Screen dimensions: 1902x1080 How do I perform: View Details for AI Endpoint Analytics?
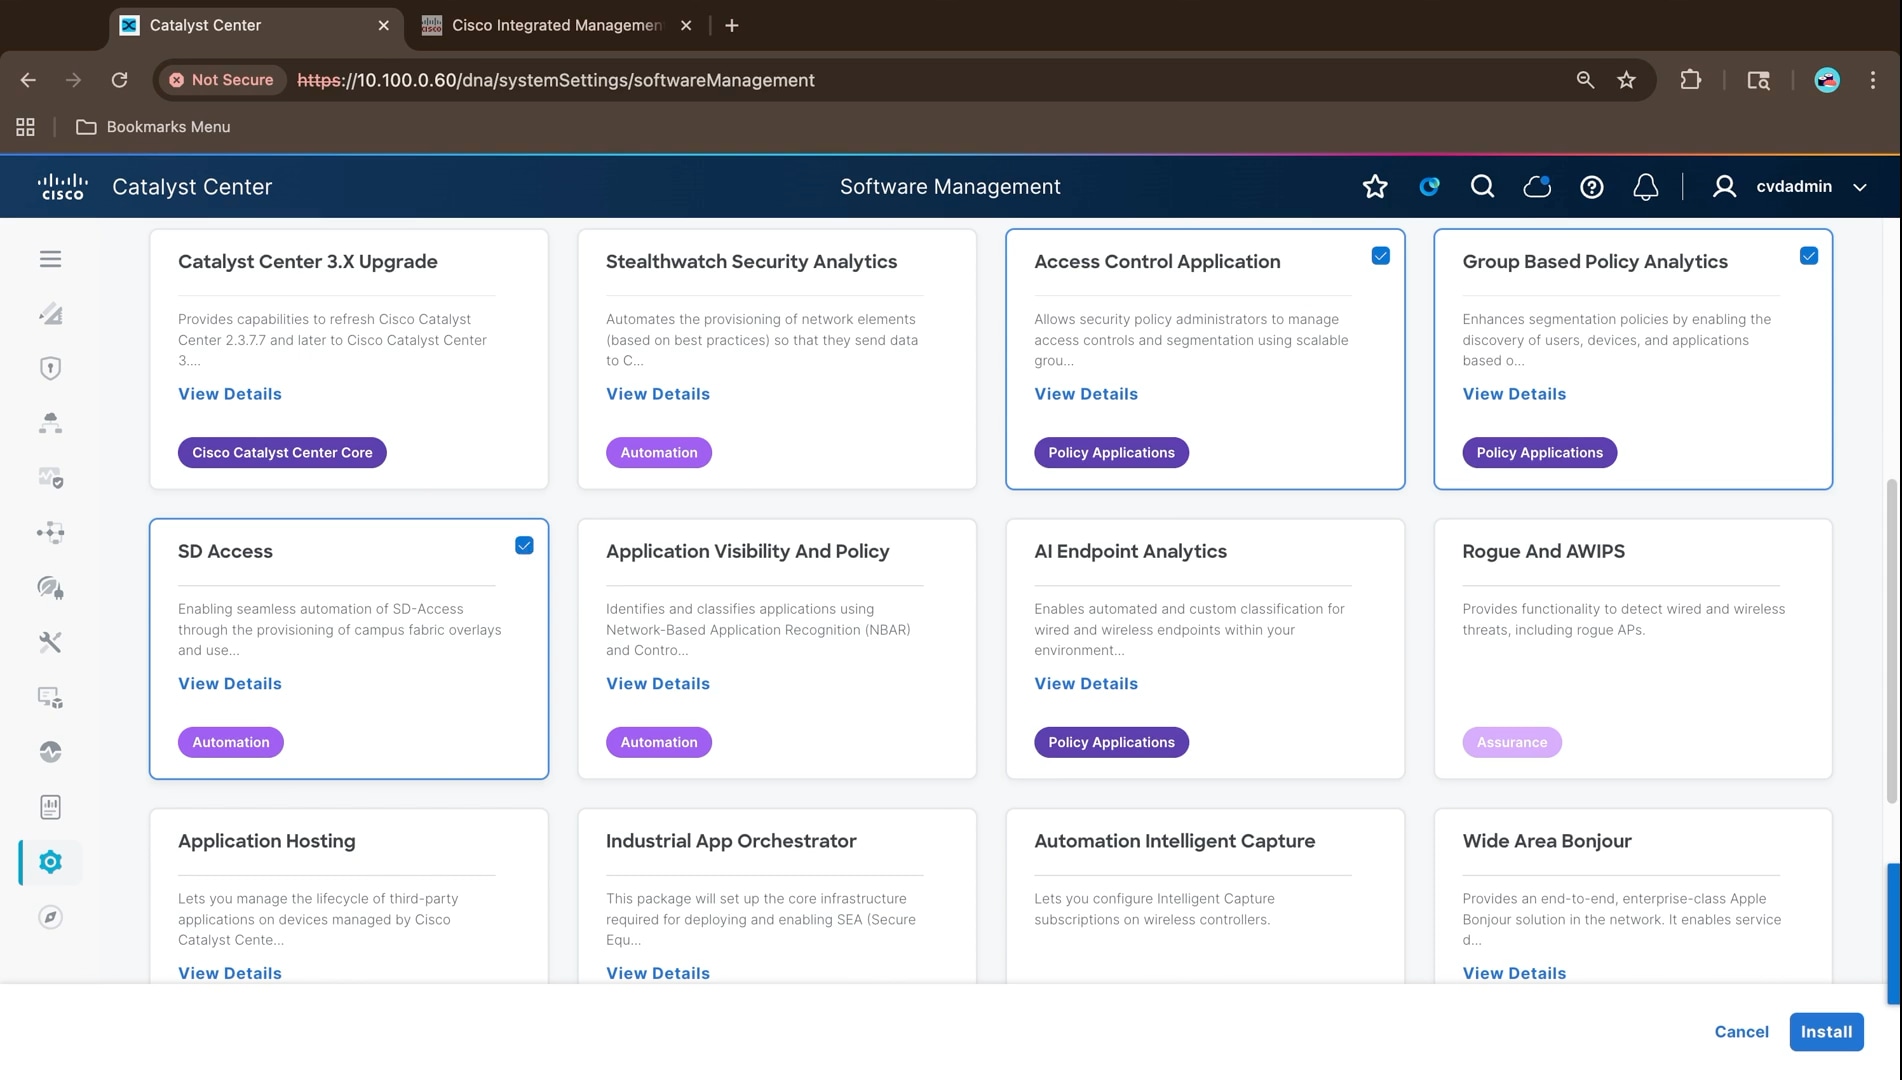[1085, 684]
